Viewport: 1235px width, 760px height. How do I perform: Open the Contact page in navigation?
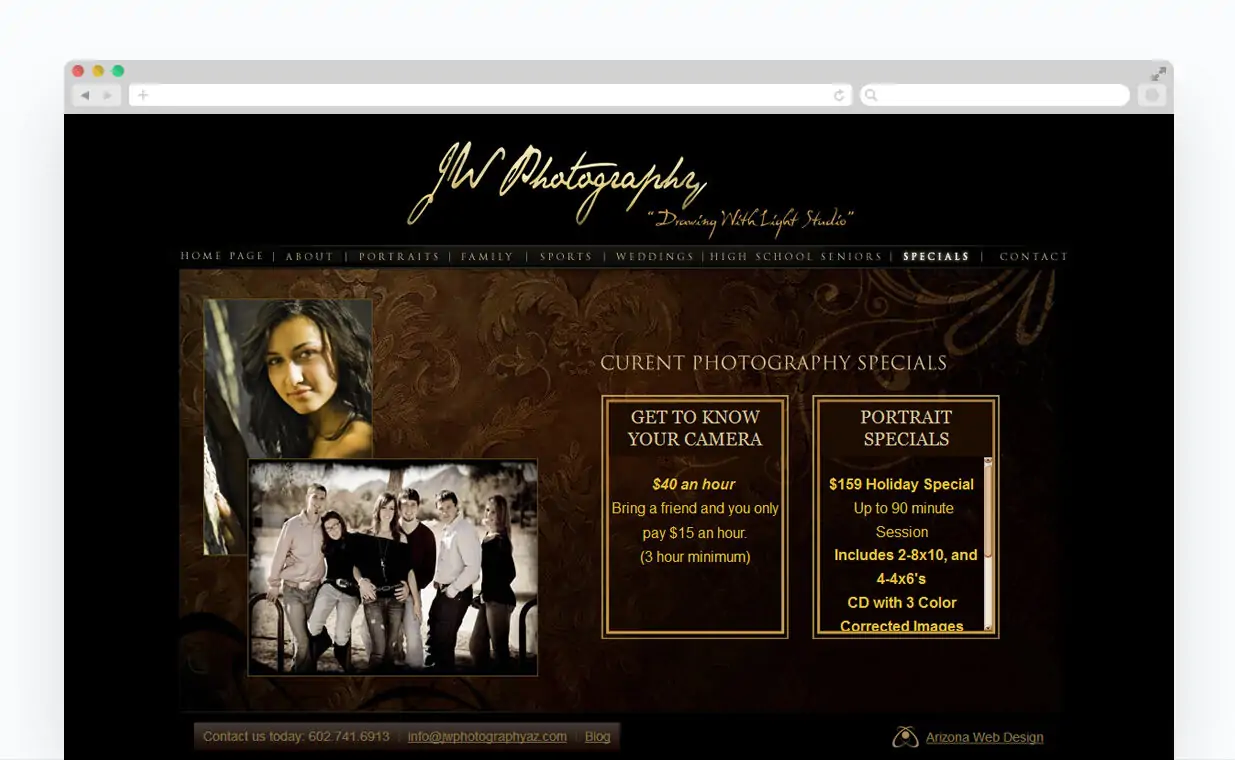[1034, 257]
